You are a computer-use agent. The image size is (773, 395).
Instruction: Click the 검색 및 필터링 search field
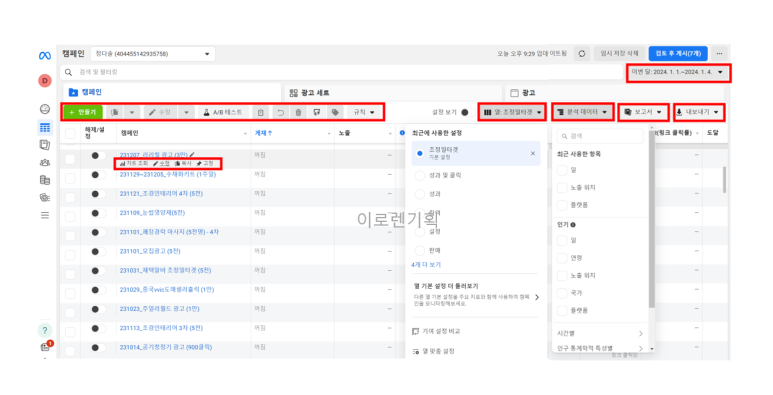(341, 72)
